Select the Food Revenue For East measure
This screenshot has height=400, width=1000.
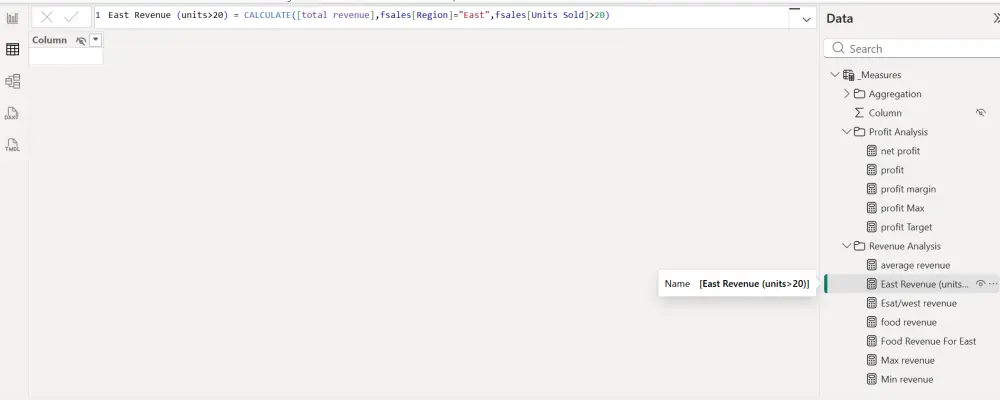[929, 341]
